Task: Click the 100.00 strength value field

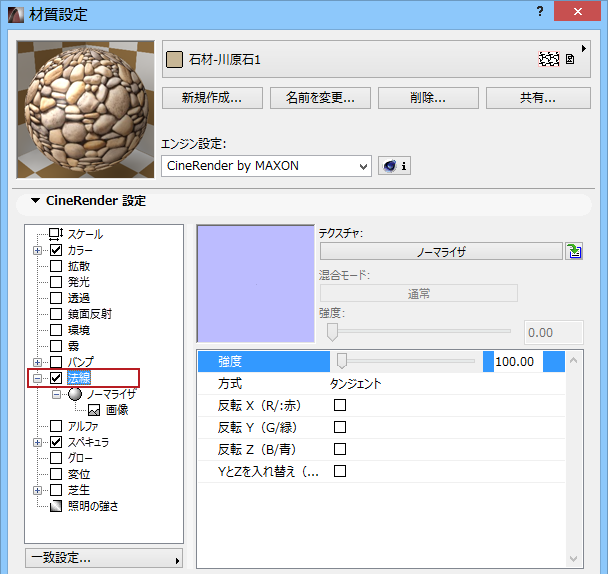Action: 518,361
